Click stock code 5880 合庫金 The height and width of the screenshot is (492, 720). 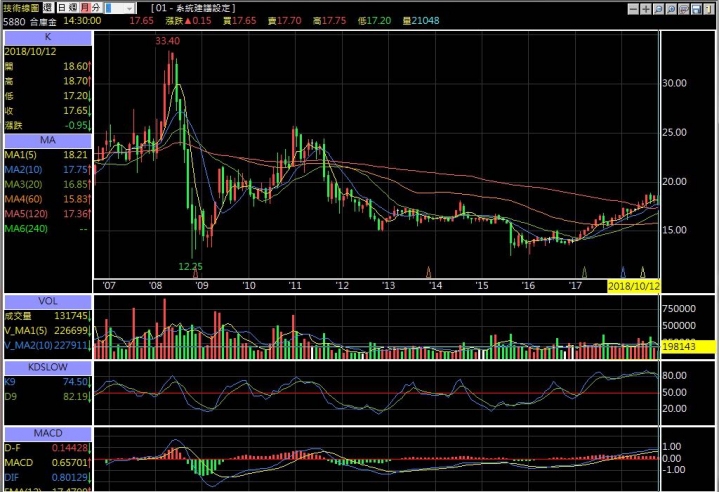29,21
